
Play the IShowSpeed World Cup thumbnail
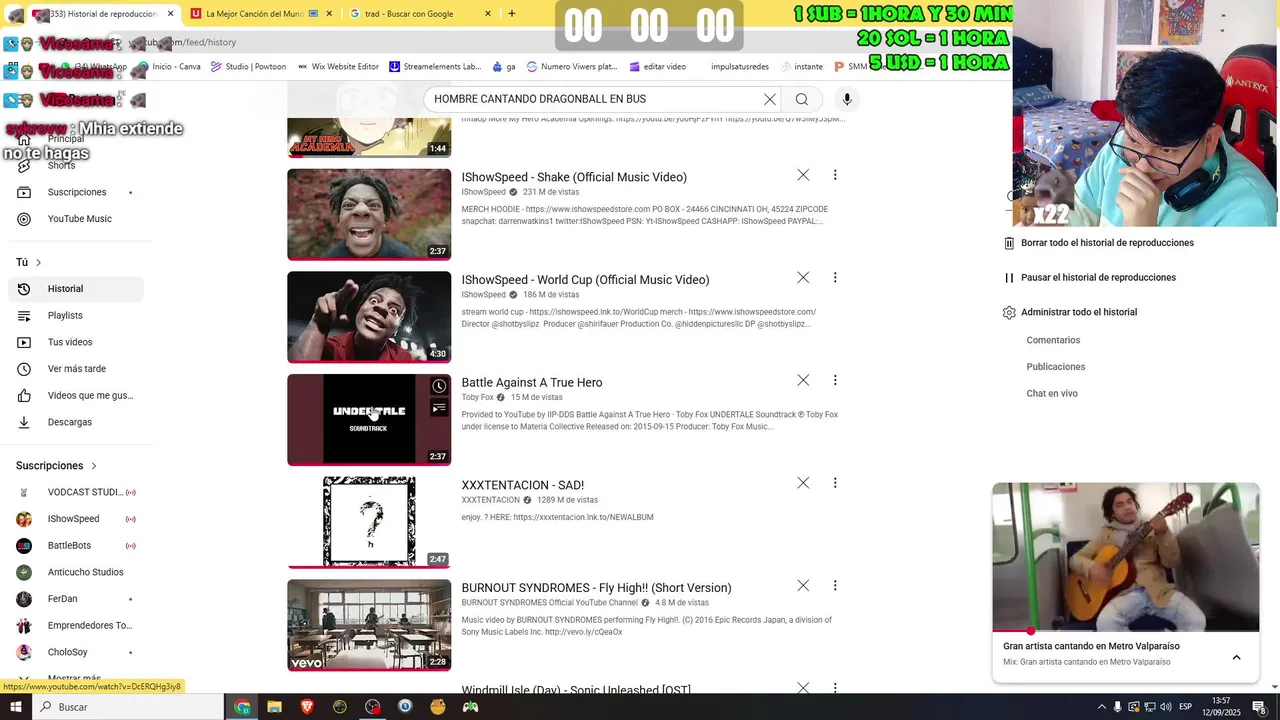coord(369,317)
